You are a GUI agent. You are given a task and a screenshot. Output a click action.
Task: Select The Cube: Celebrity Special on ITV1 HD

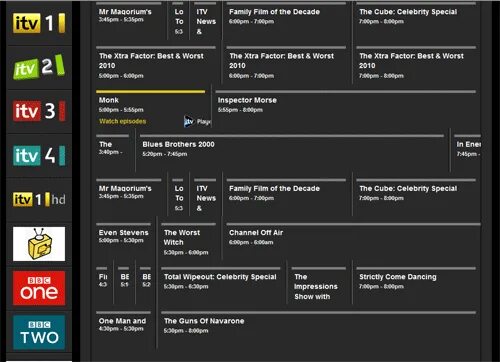[x=416, y=196]
